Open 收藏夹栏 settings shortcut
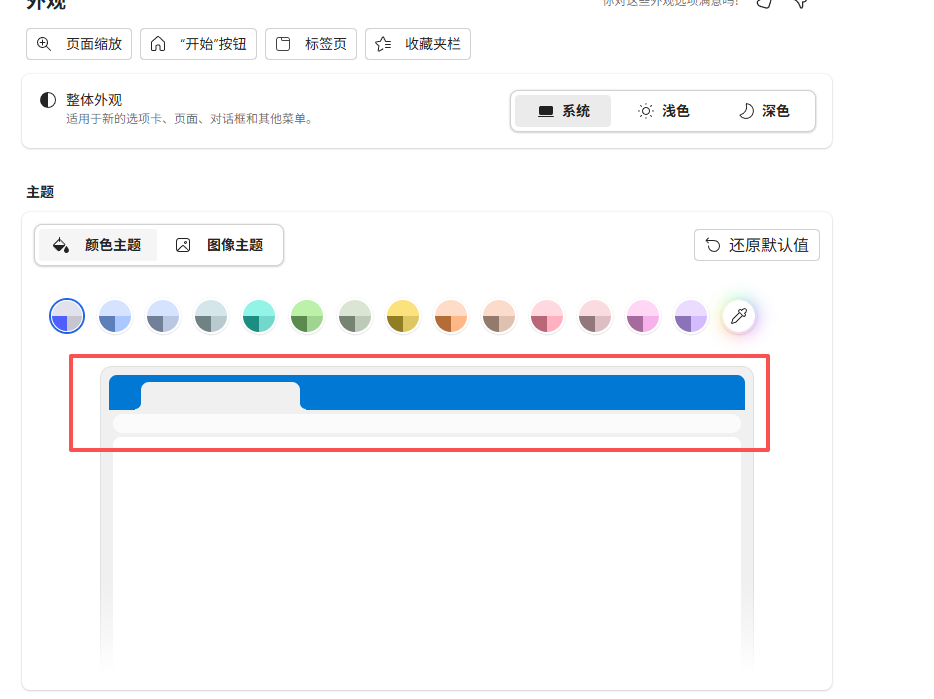Screen dimensions: 934x699 (x=417, y=44)
